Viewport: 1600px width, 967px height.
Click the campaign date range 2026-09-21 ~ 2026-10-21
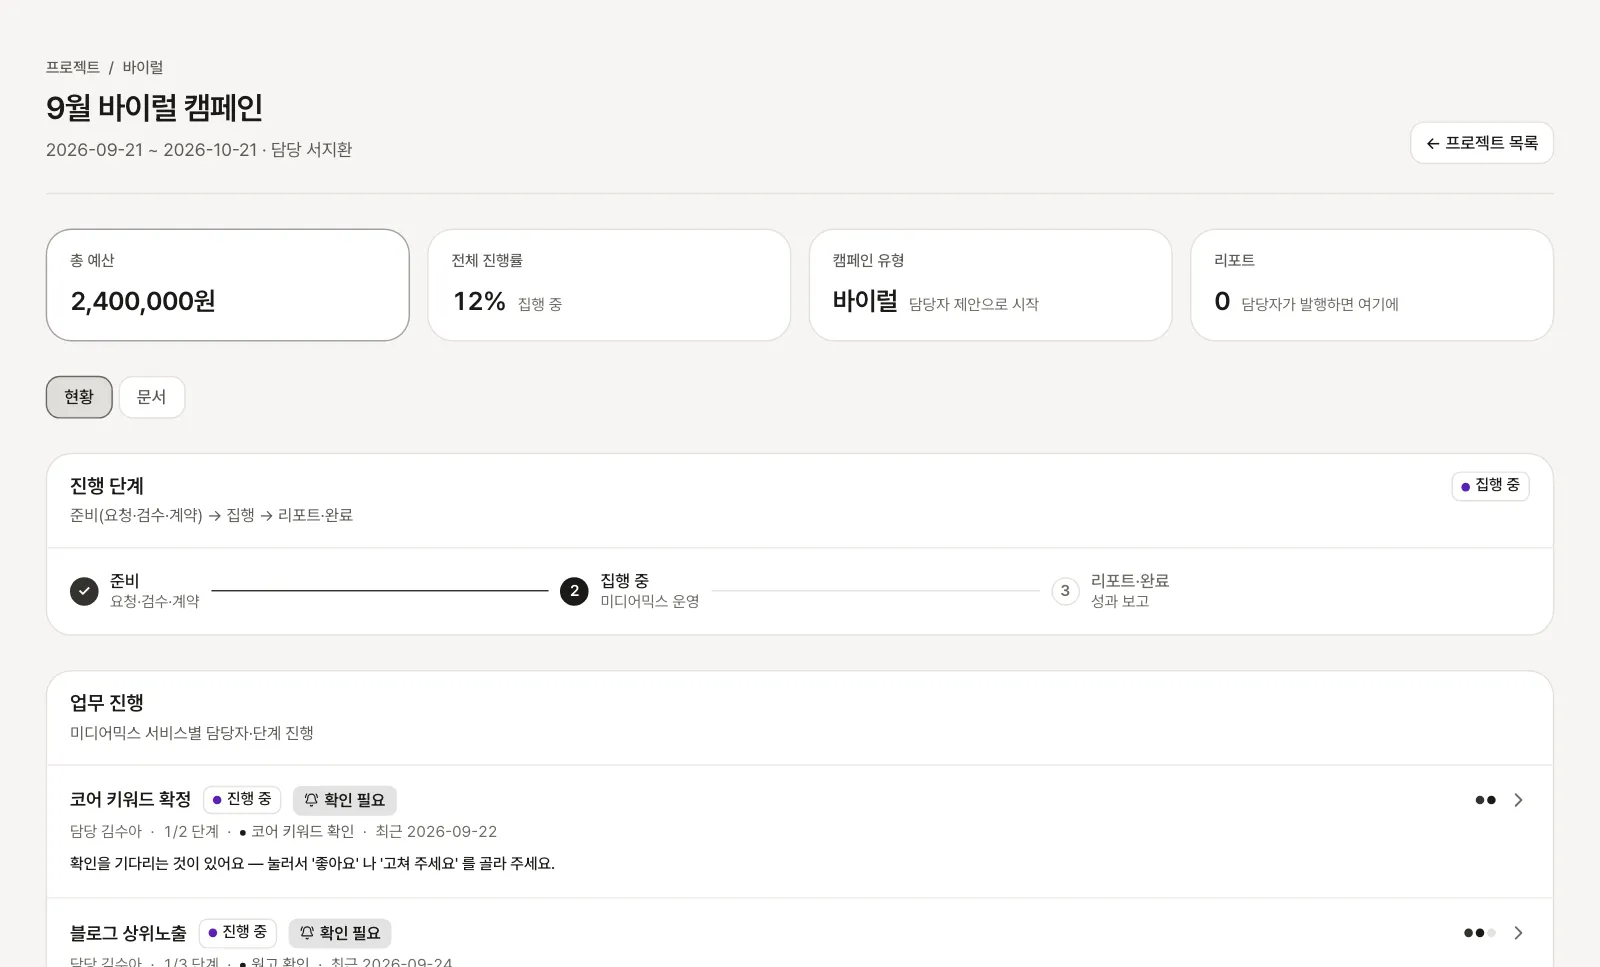[x=152, y=150]
